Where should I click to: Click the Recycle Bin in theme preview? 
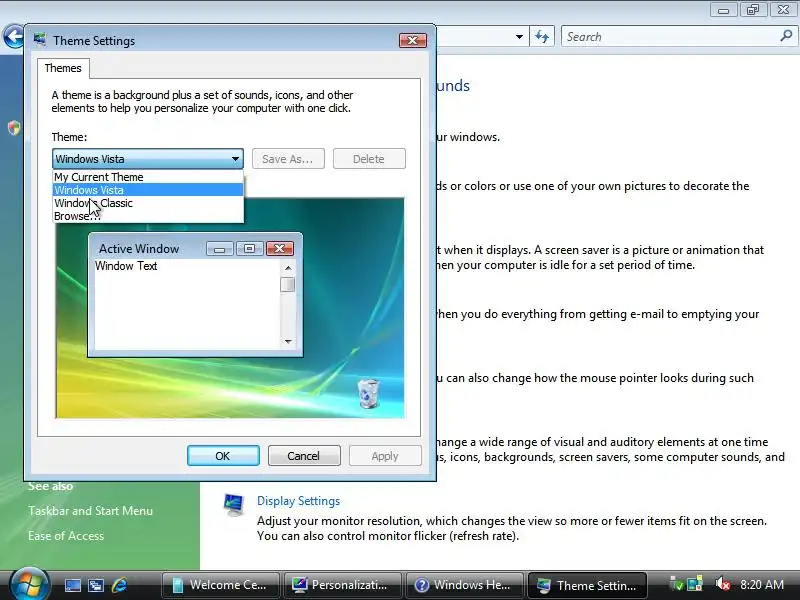(368, 393)
